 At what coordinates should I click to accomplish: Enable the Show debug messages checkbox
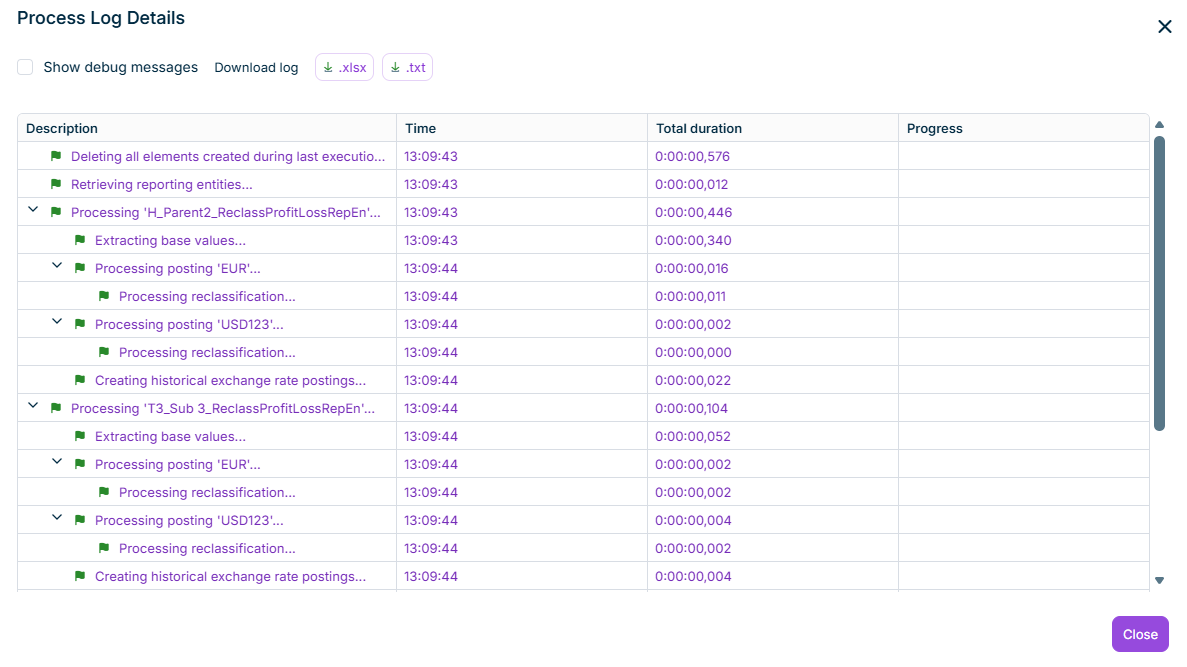pyautogui.click(x=25, y=67)
